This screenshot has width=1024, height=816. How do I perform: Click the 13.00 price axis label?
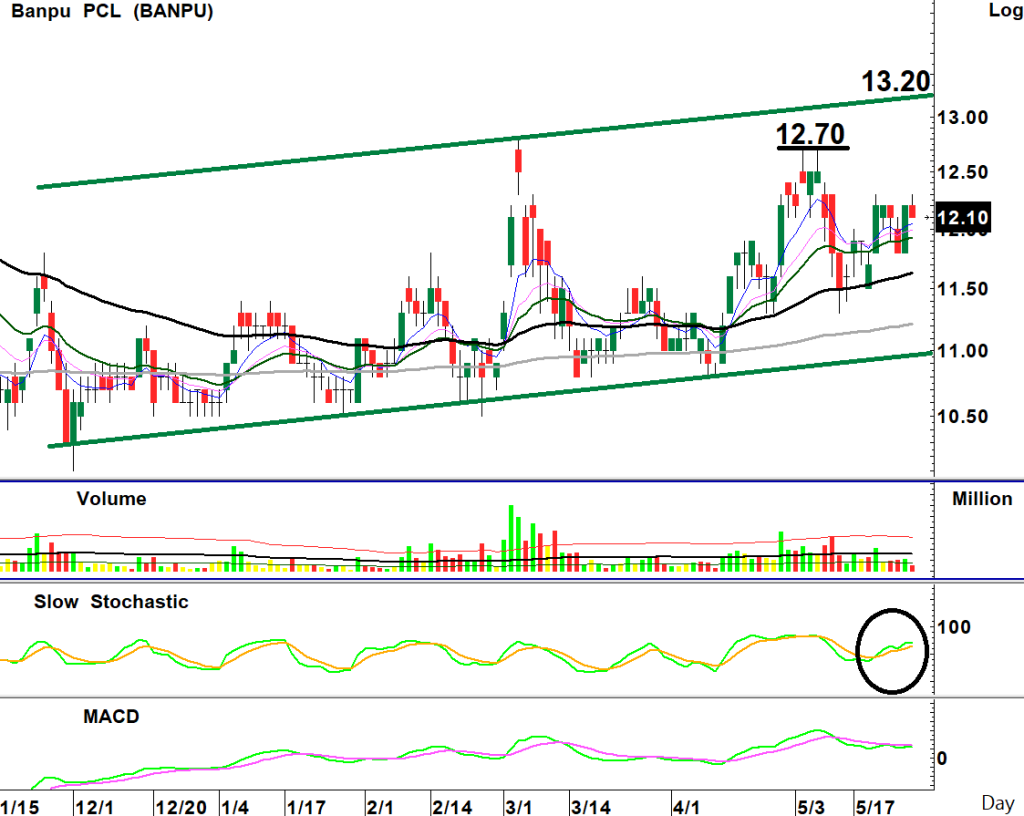coord(963,118)
